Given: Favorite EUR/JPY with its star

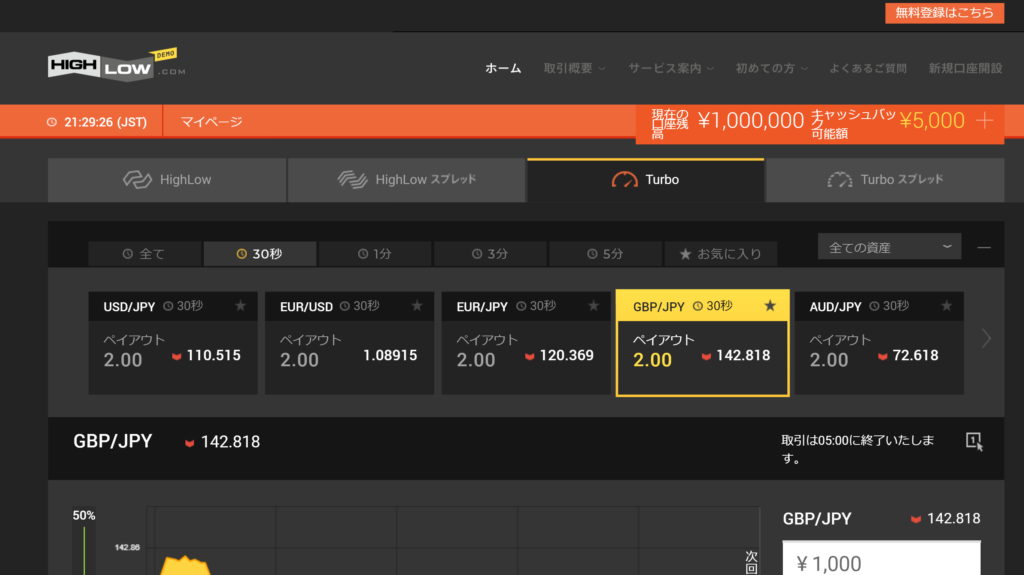Looking at the screenshot, I should pyautogui.click(x=593, y=306).
